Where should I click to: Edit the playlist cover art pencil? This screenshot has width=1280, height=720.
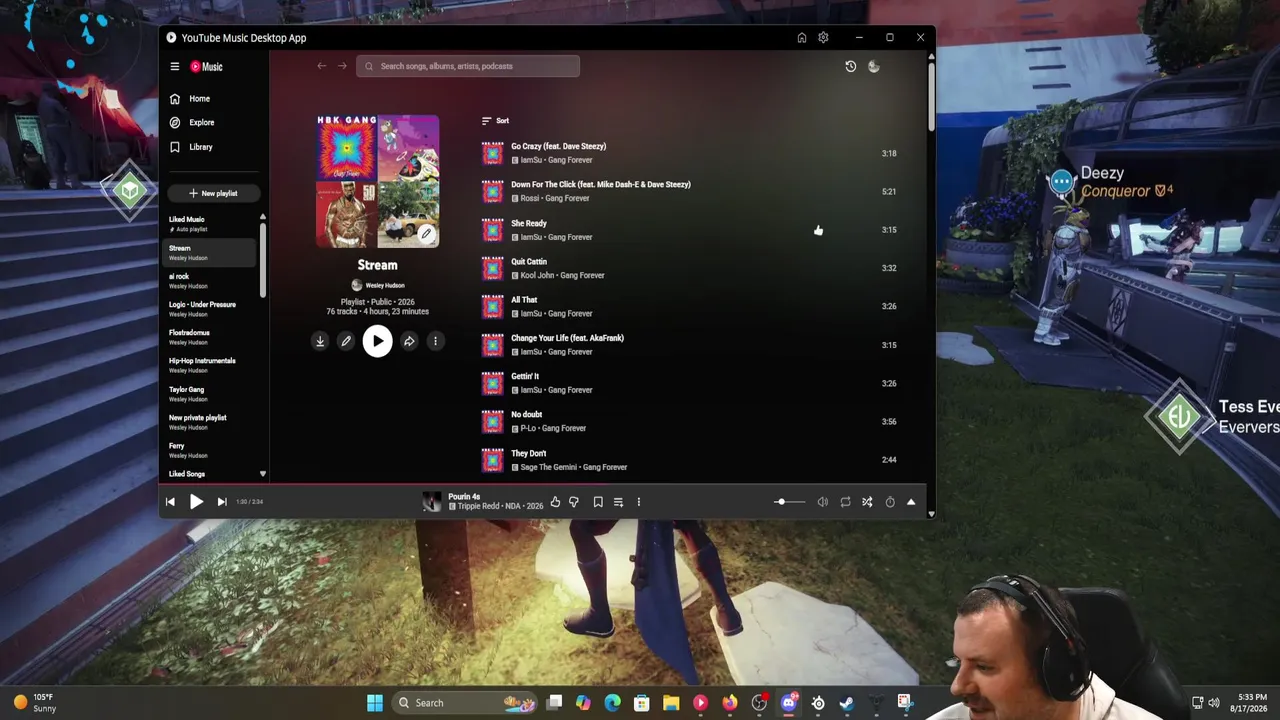426,234
